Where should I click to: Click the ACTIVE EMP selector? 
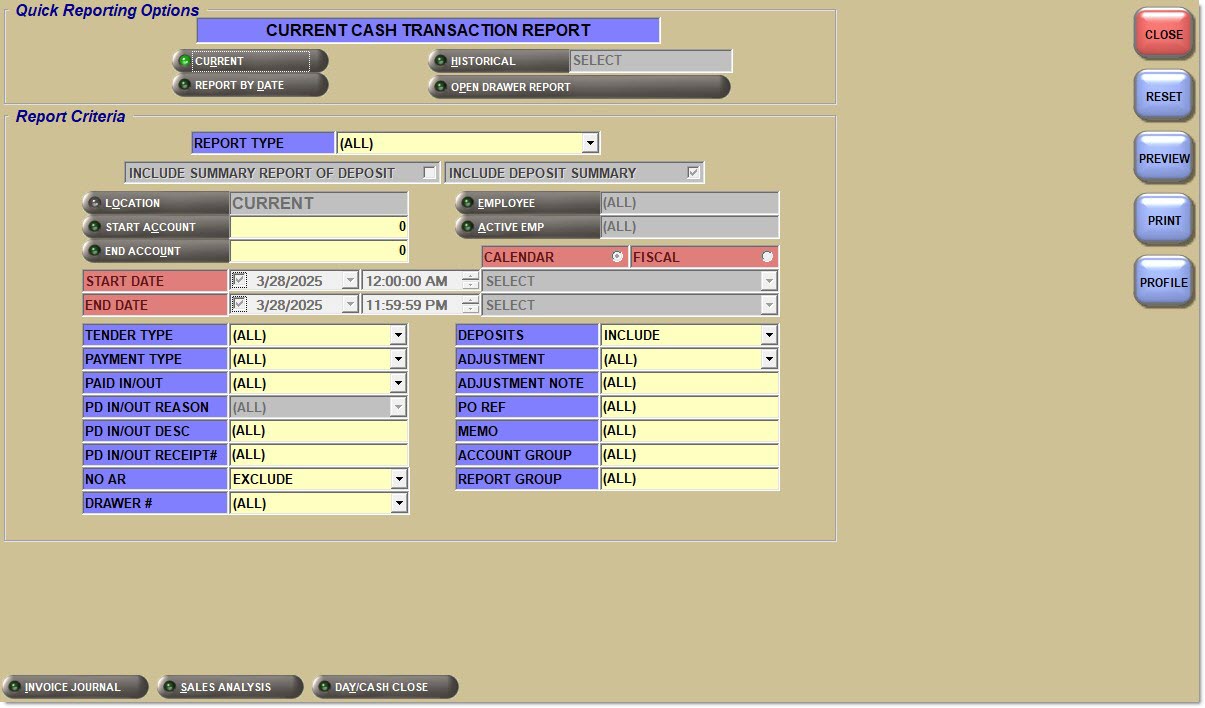(525, 227)
